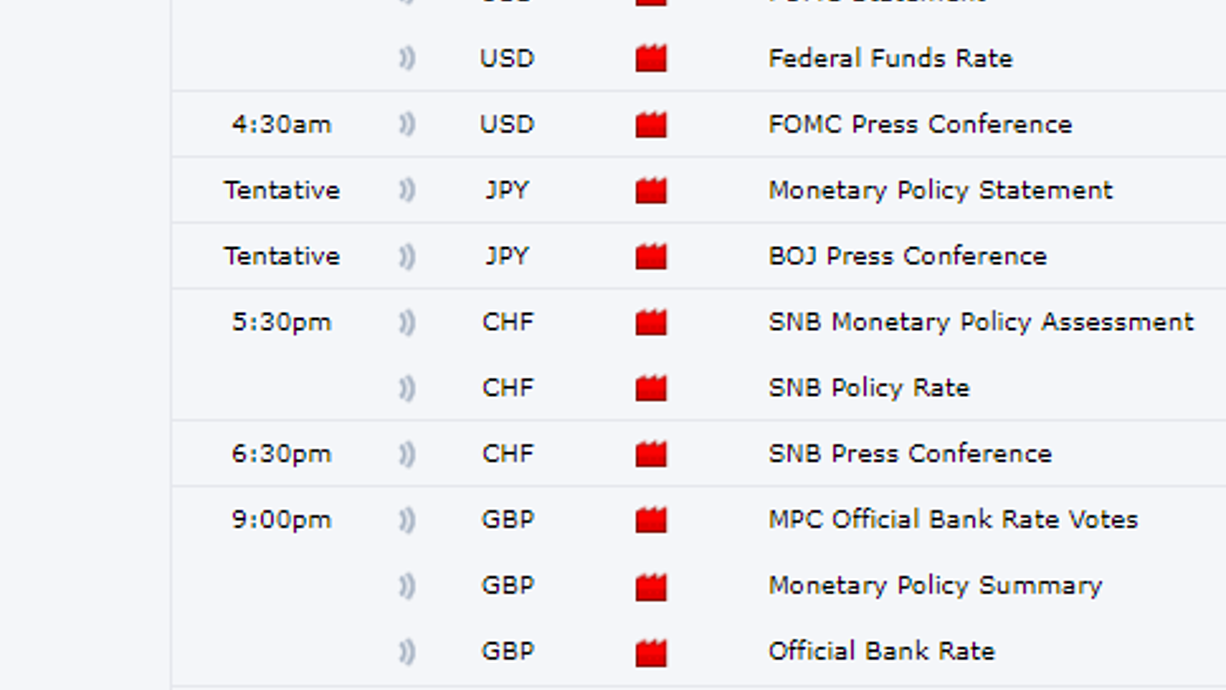Click the red impact icon for SNB Policy Rate
Viewport: 1226px width, 690px height.
pos(651,388)
